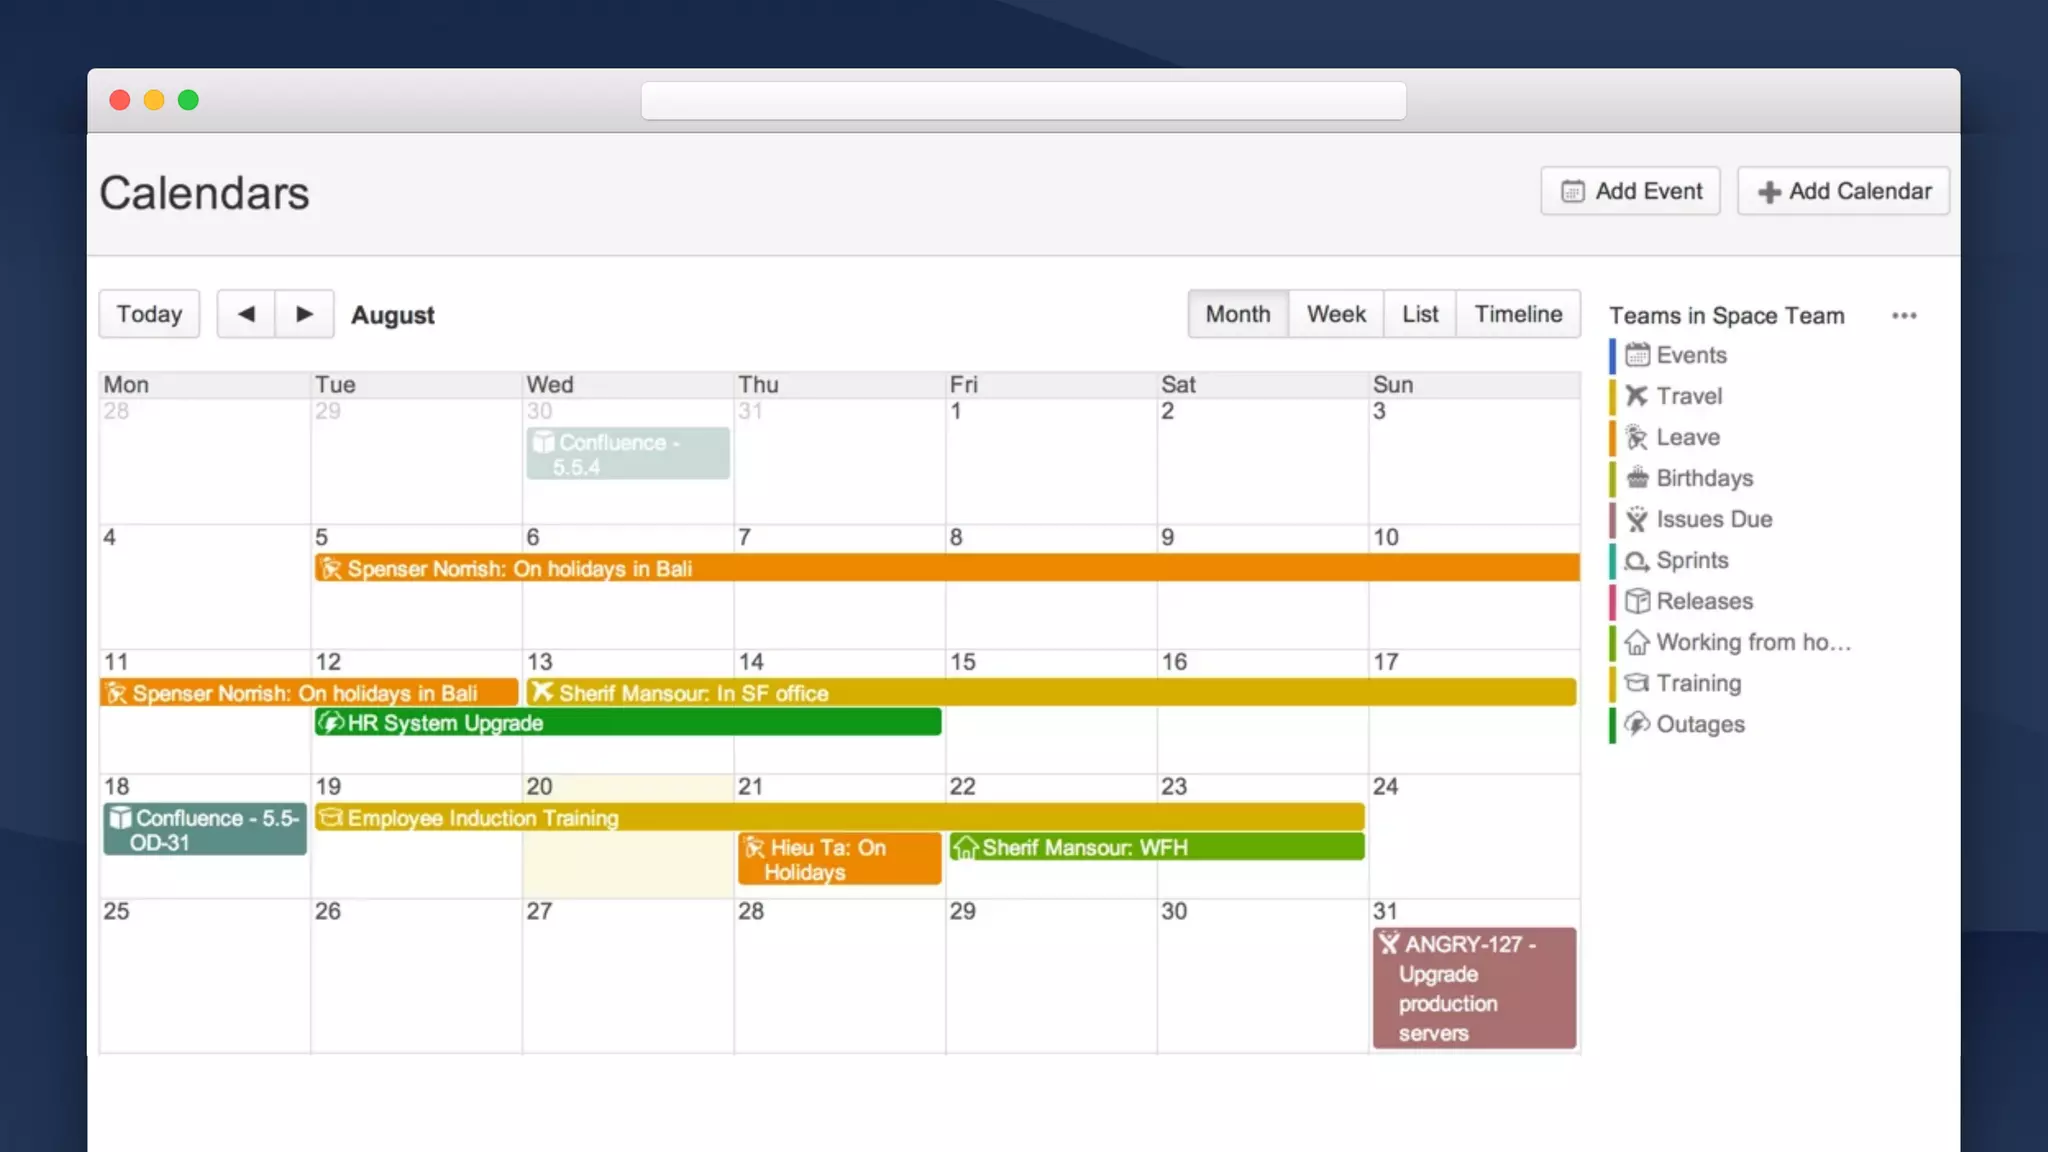The height and width of the screenshot is (1152, 2048).
Task: Click the Sprints icon in sidebar
Action: tap(1637, 560)
